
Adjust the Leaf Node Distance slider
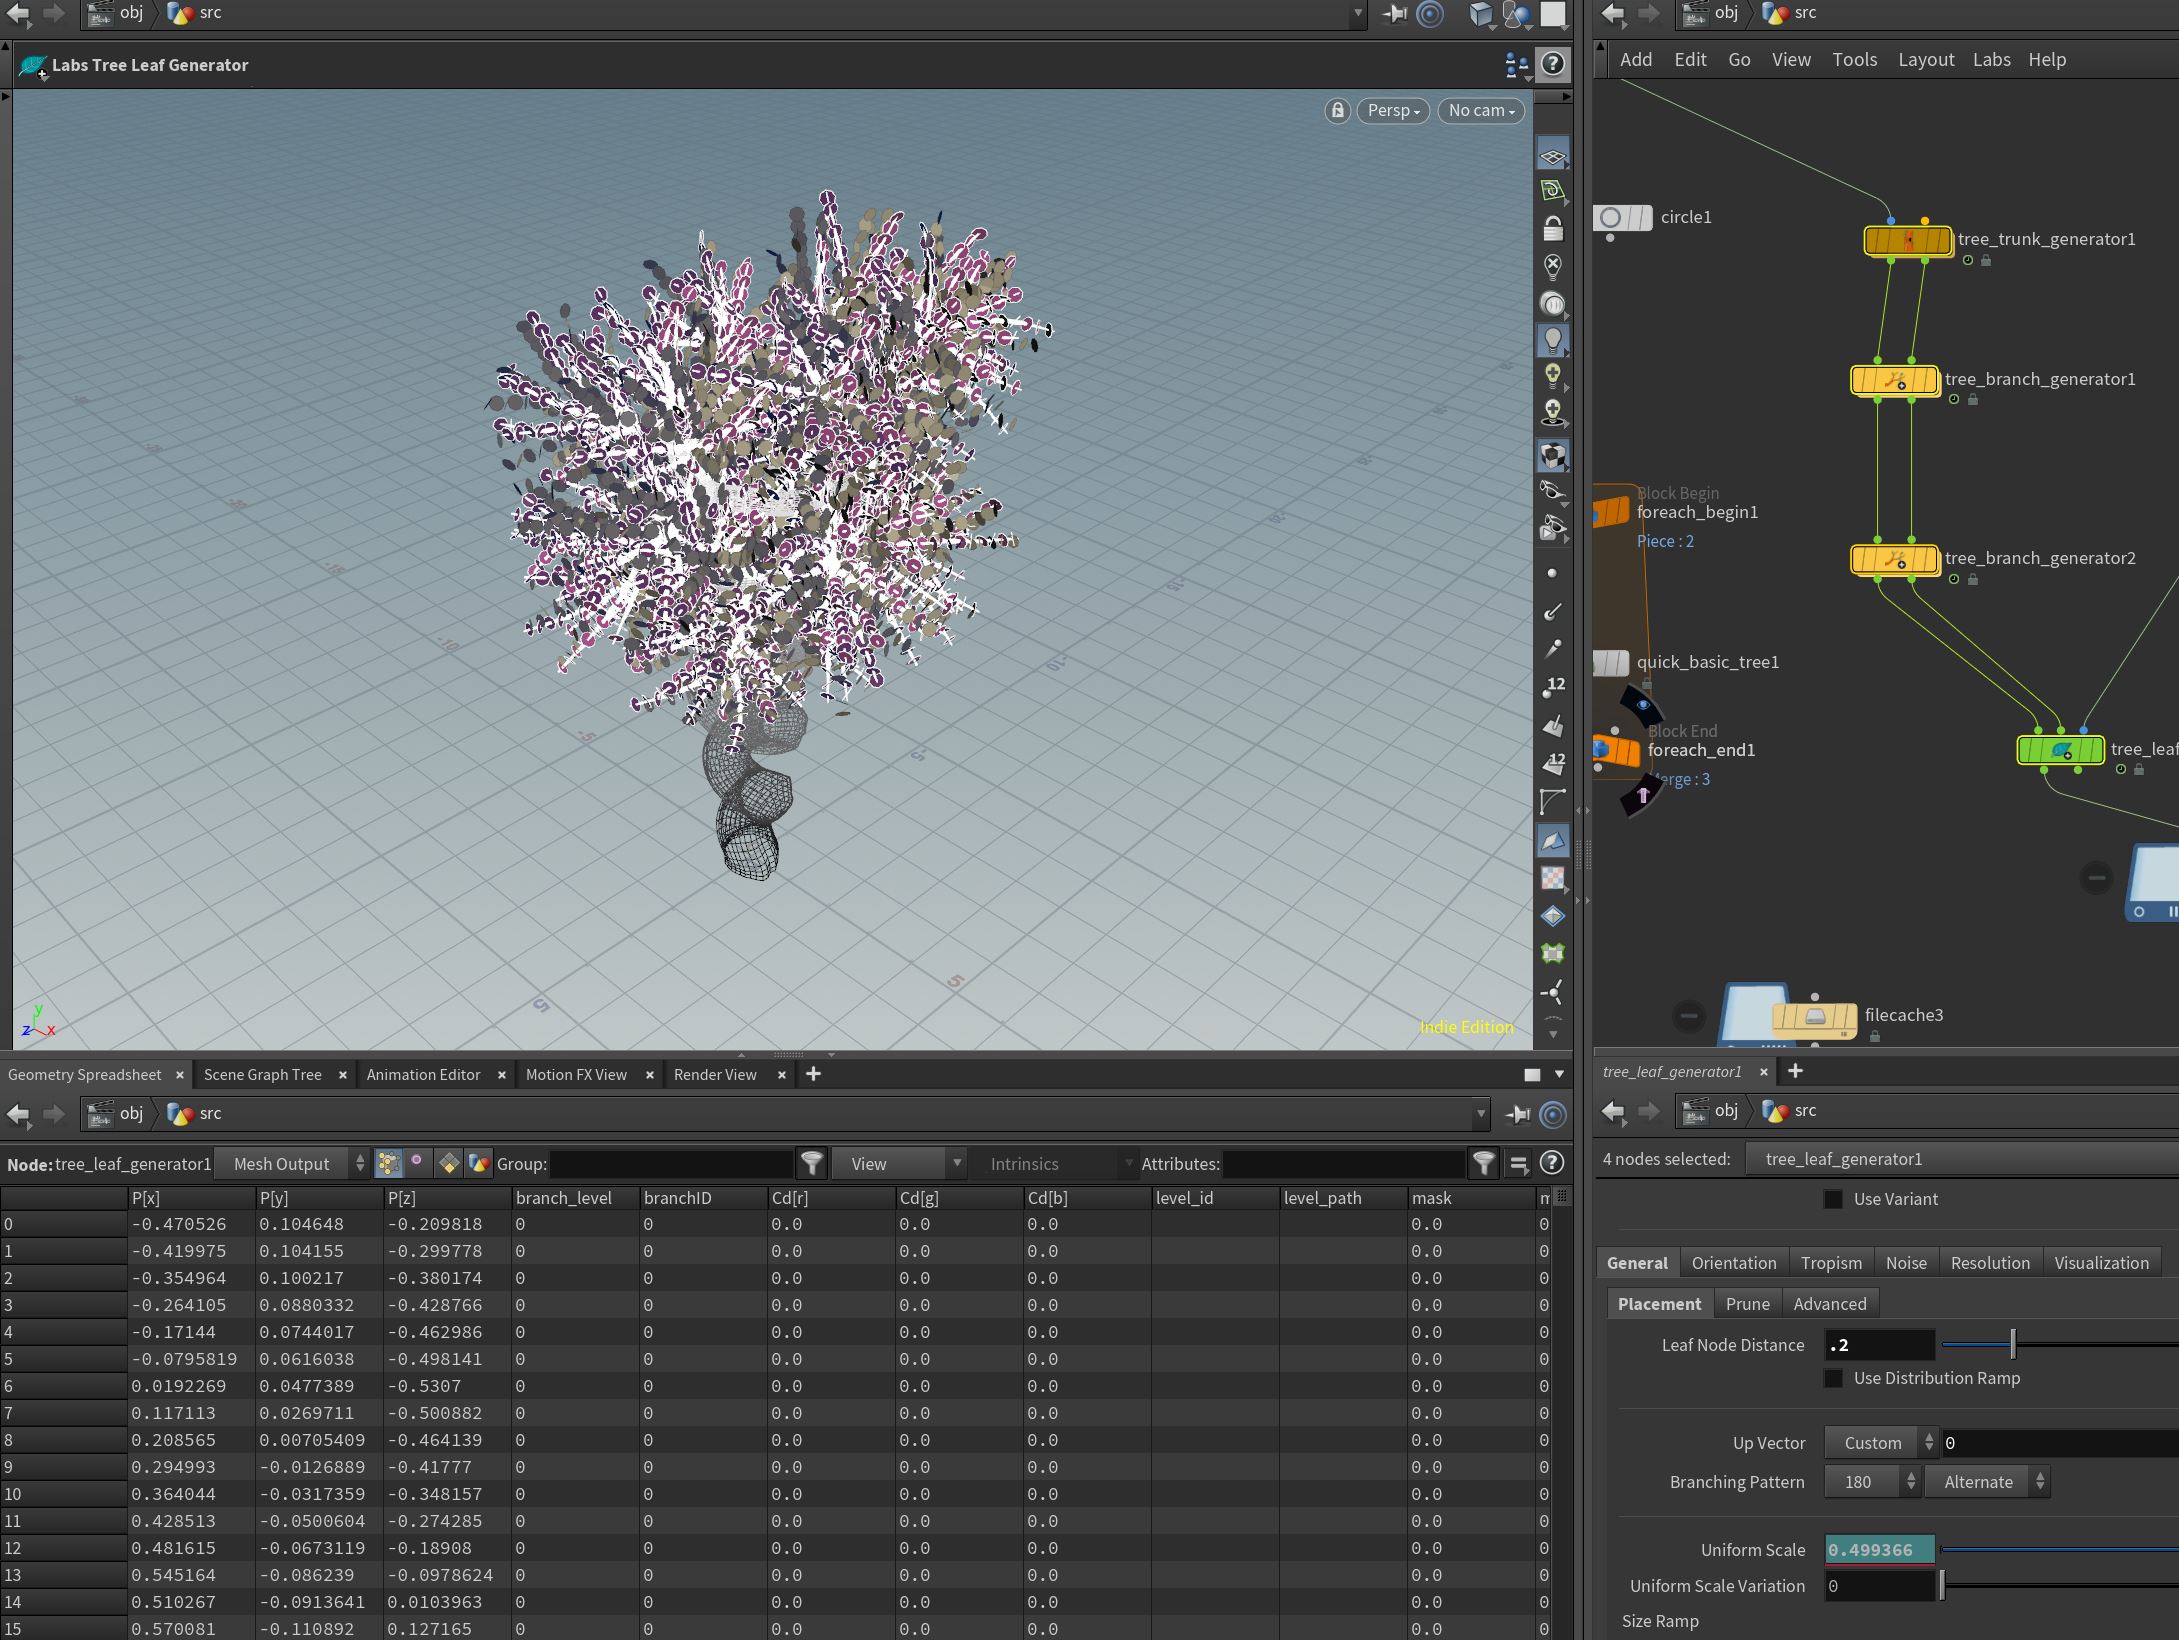click(2013, 1345)
